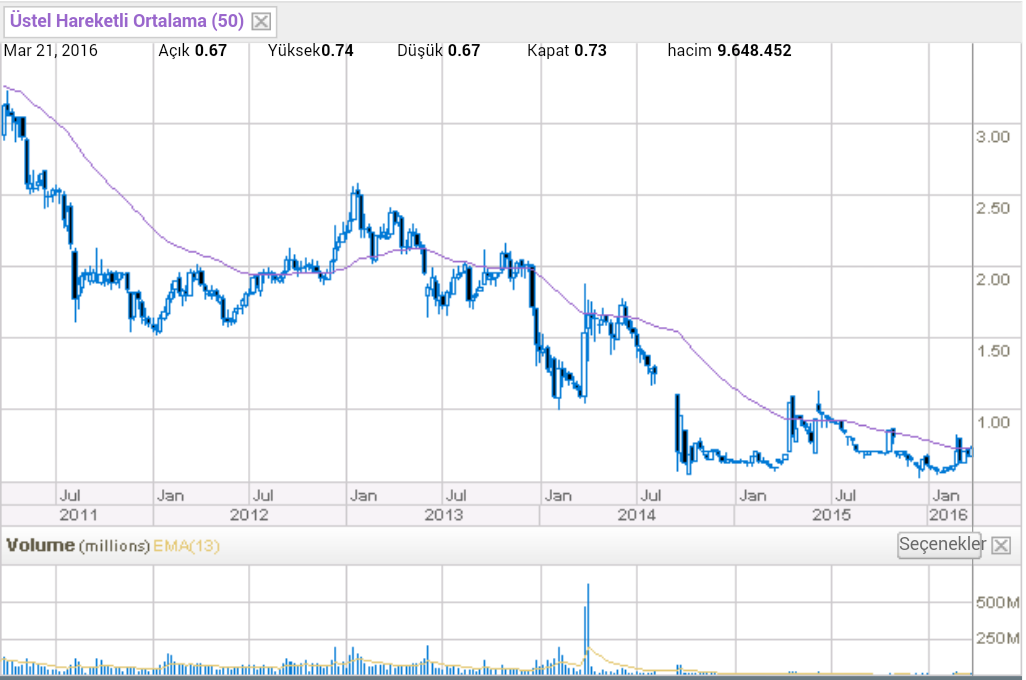The width and height of the screenshot is (1026, 680).
Task: Click the Volume (millions) panel title
Action: pyautogui.click(x=78, y=546)
